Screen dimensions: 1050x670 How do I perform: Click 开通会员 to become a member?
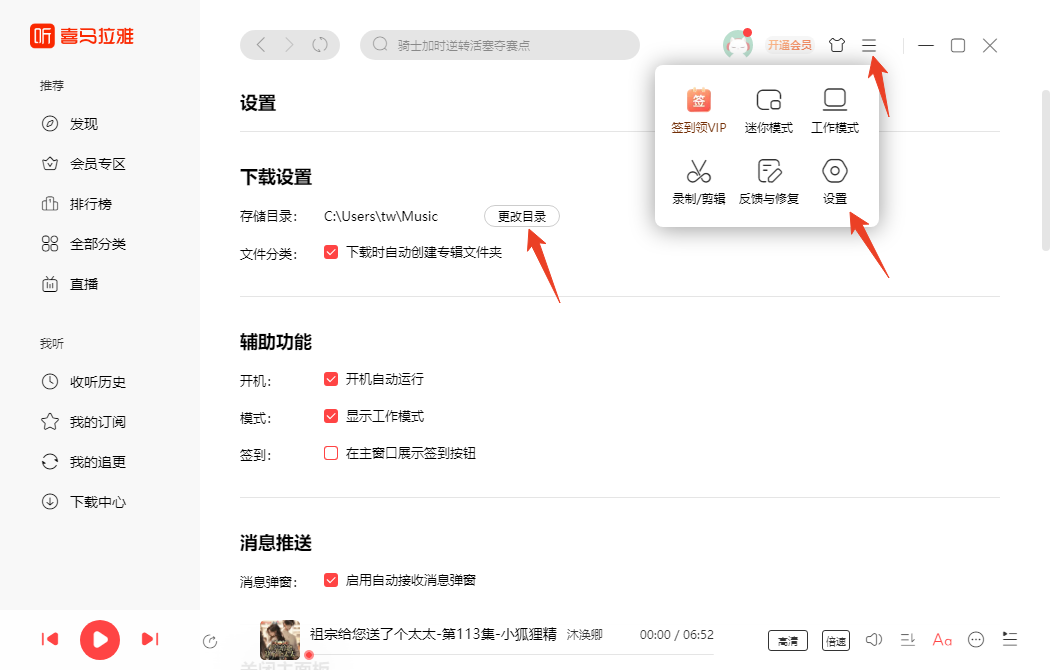pos(790,45)
